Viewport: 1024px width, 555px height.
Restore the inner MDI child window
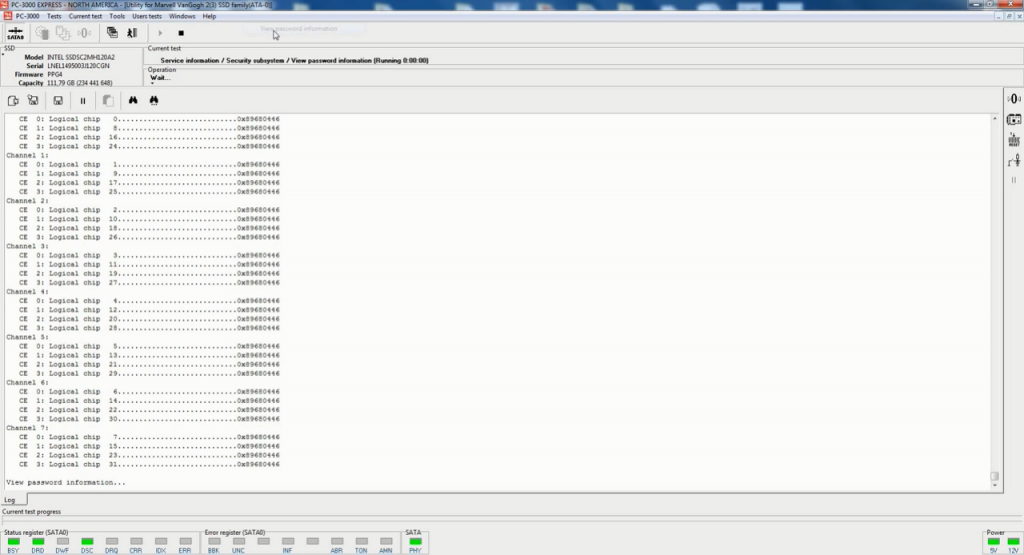tap(1009, 16)
